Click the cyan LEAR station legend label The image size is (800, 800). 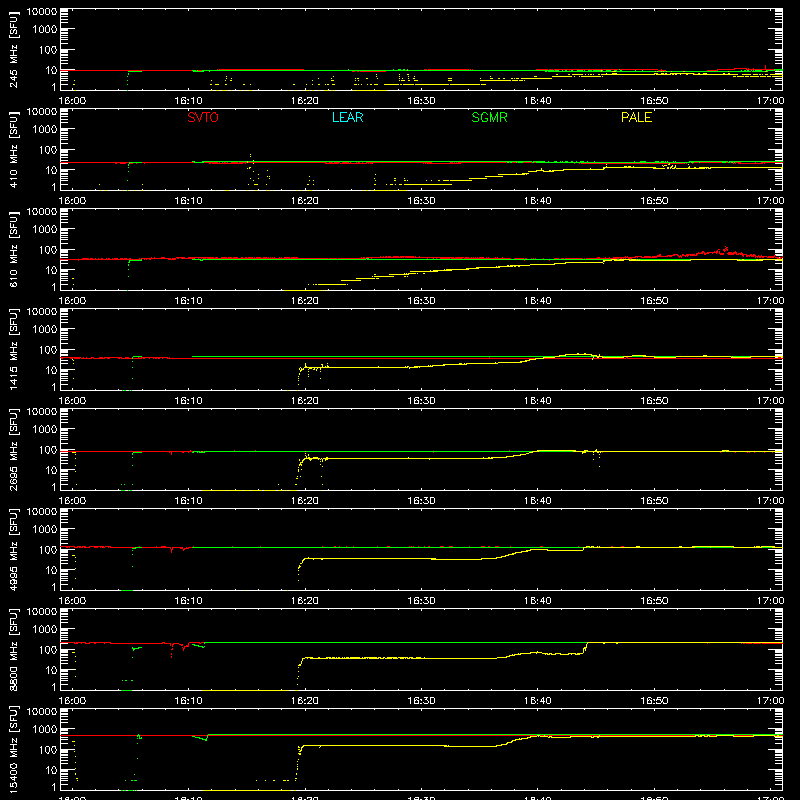coord(347,117)
